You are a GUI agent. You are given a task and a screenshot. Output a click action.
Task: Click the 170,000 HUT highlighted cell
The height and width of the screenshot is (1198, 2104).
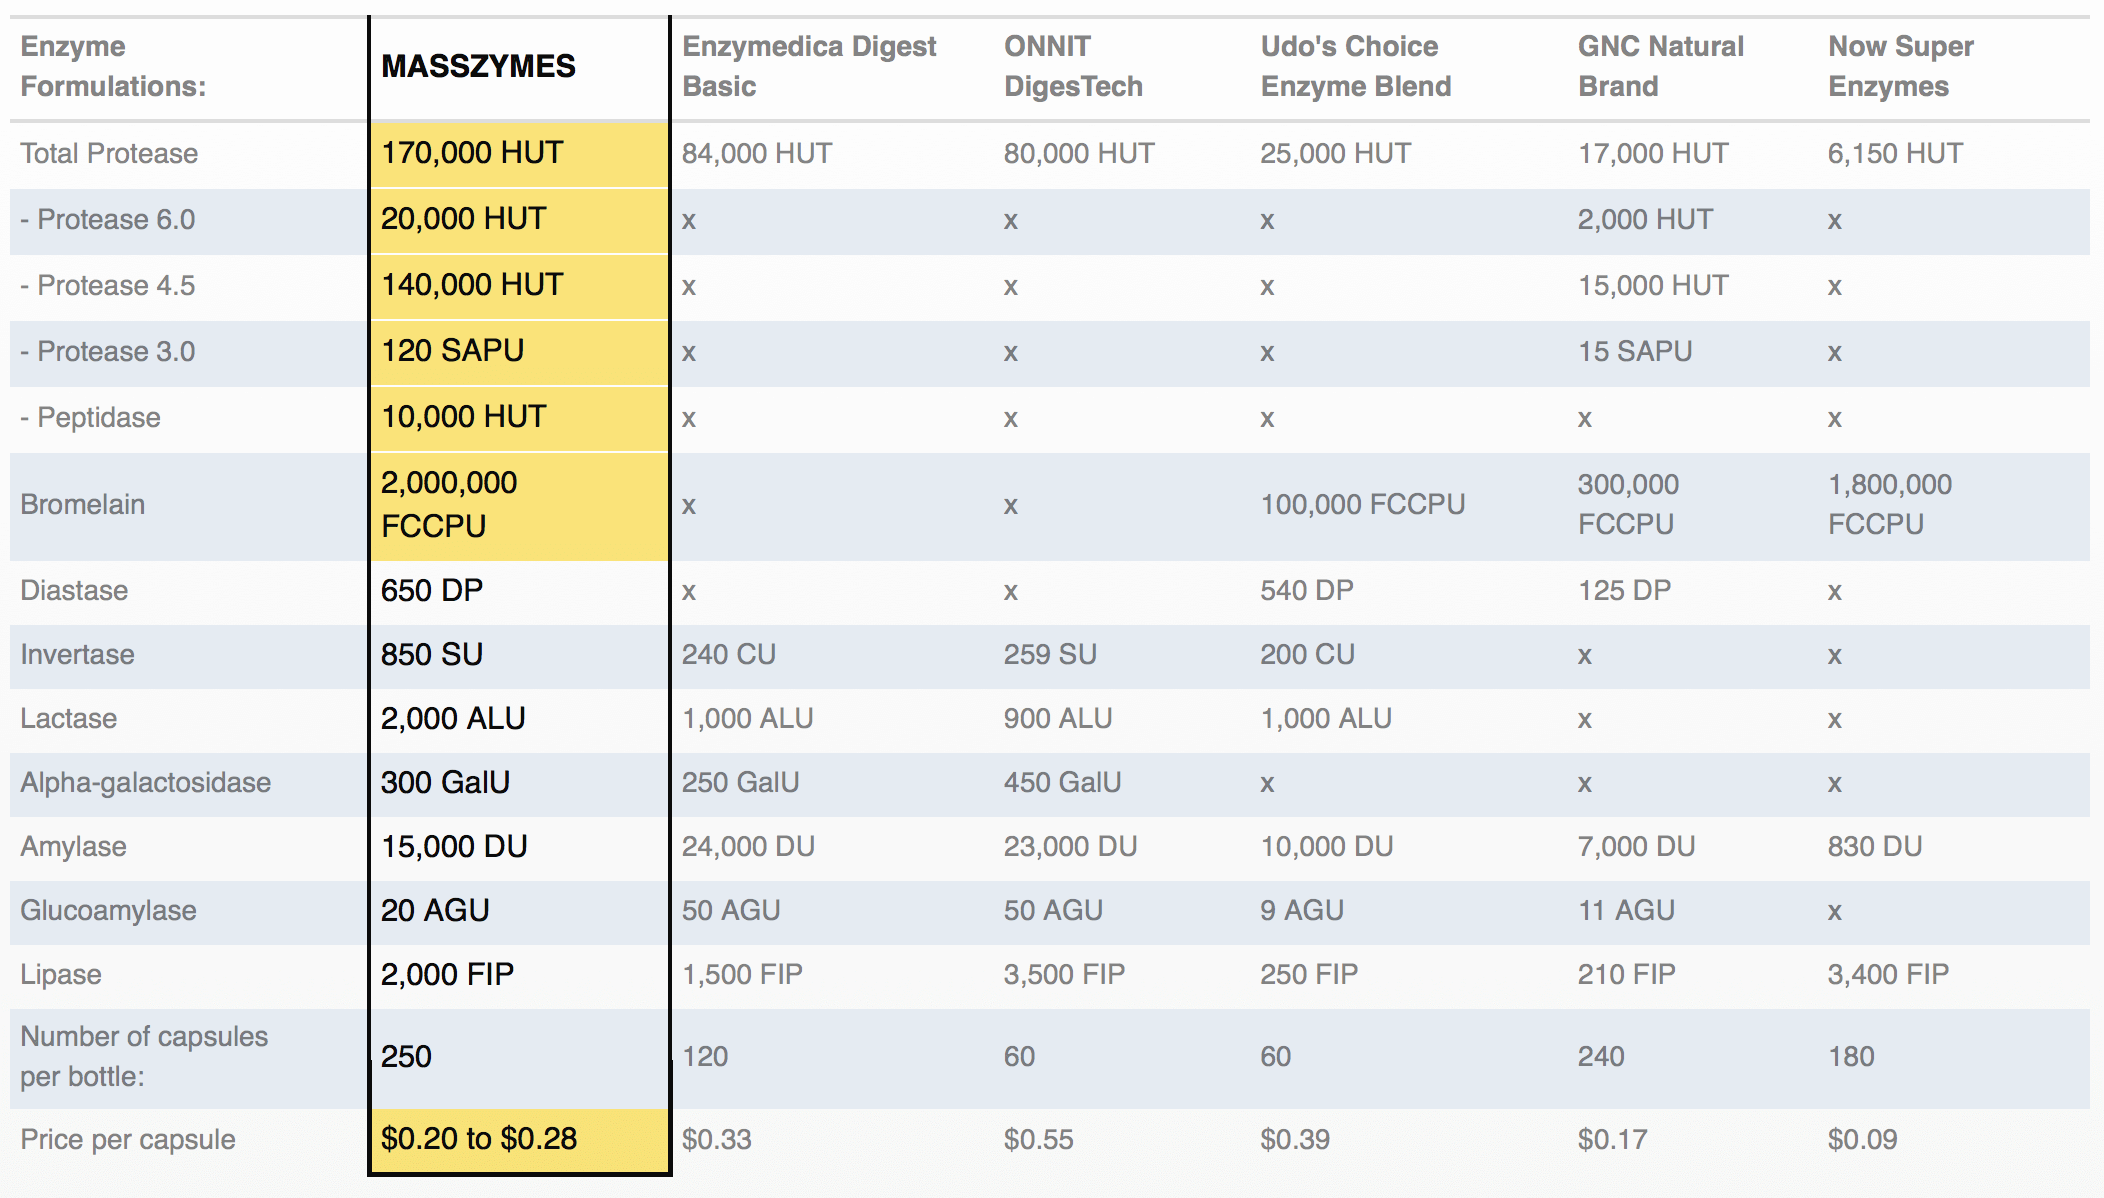(472, 153)
